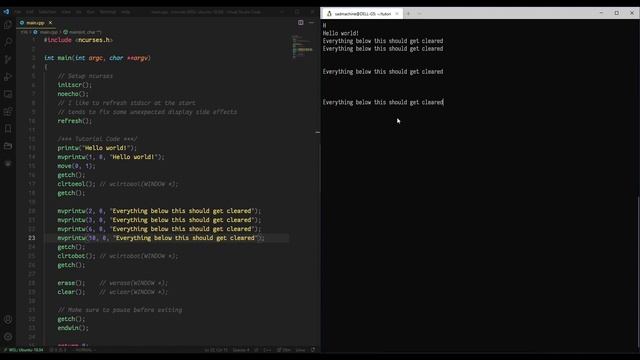Viewport: 640px width, 360px height.
Task: Click the line and column status entry
Action: point(216,350)
